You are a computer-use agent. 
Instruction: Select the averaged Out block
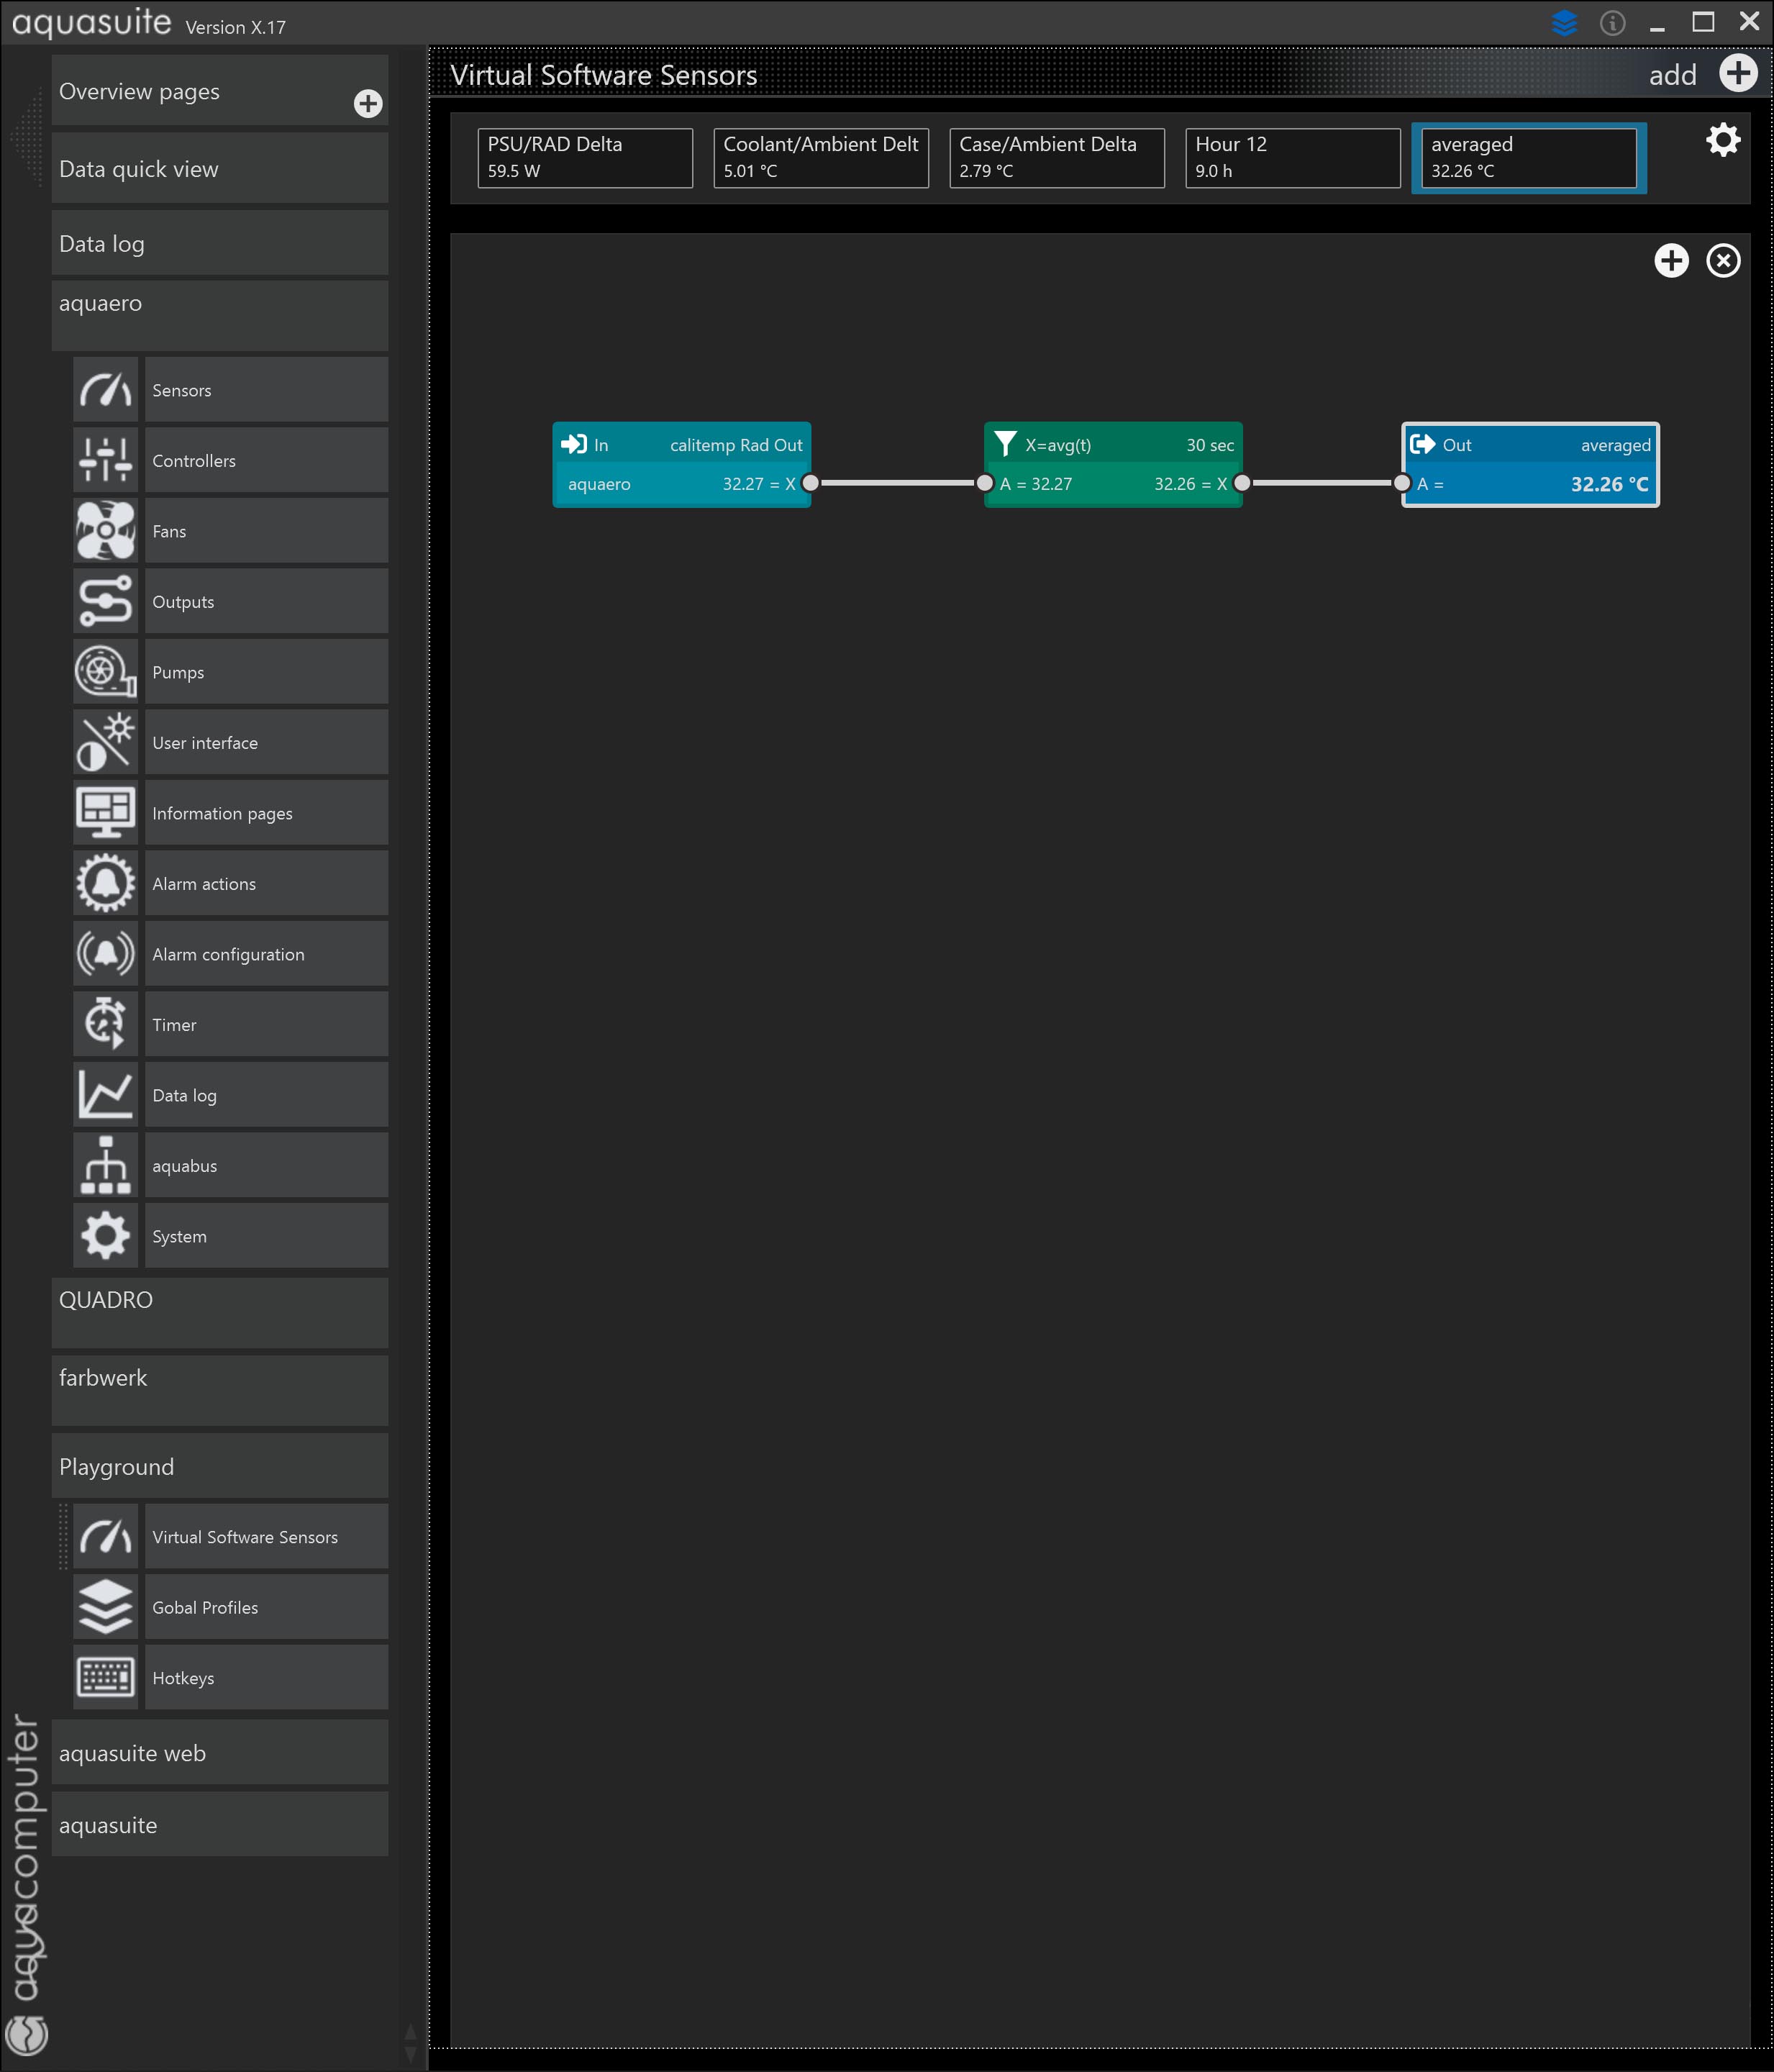pyautogui.click(x=1530, y=465)
